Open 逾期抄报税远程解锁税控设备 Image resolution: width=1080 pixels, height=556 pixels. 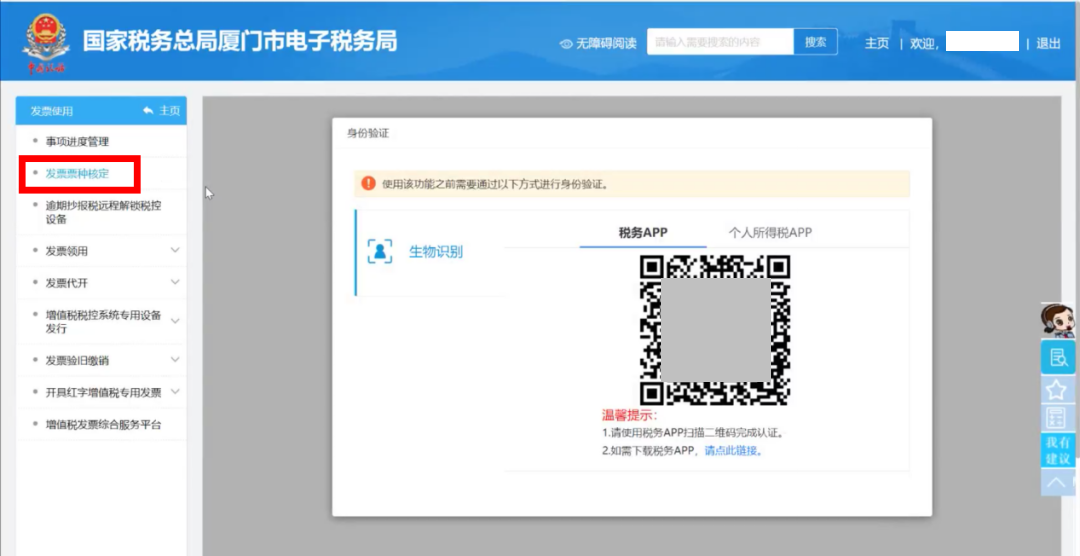pos(103,212)
